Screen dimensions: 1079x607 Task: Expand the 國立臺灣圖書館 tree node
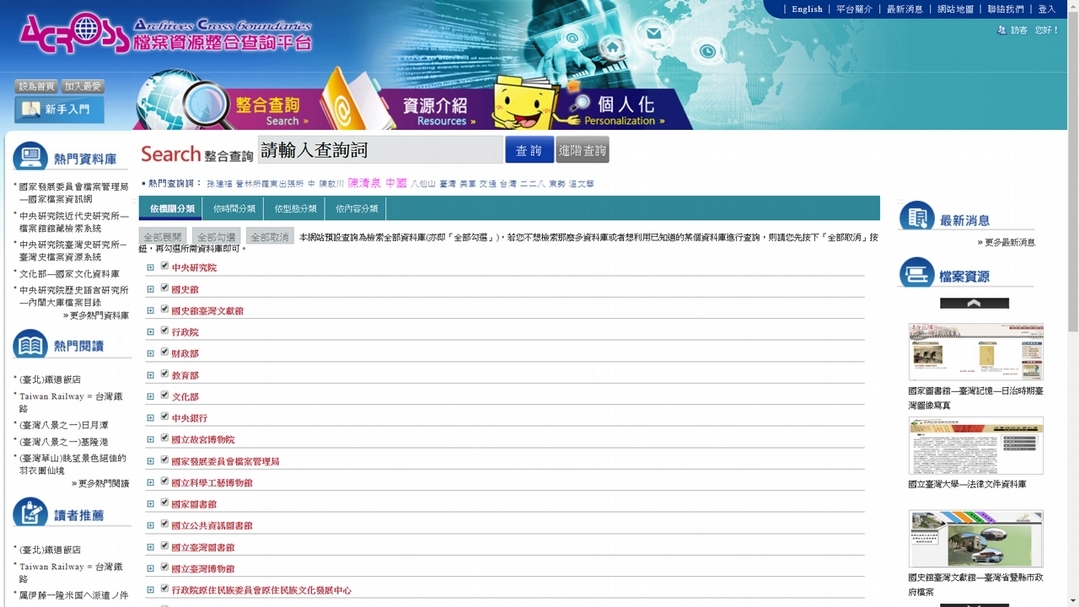click(150, 547)
